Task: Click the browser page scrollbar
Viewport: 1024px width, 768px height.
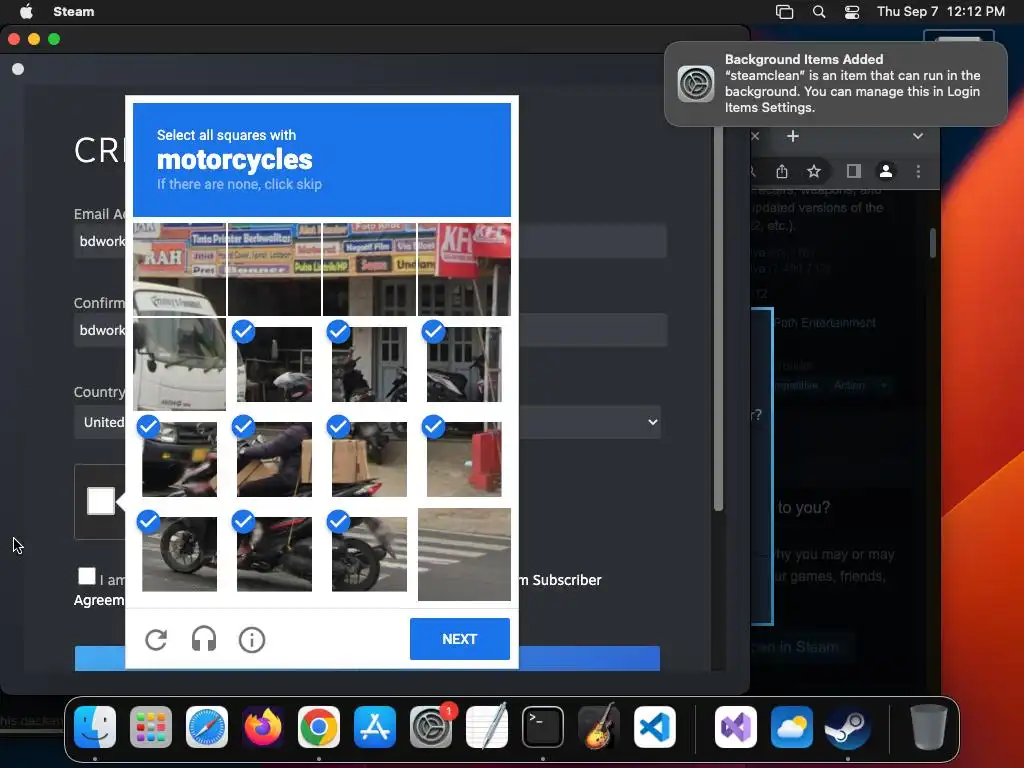Action: pos(933,242)
